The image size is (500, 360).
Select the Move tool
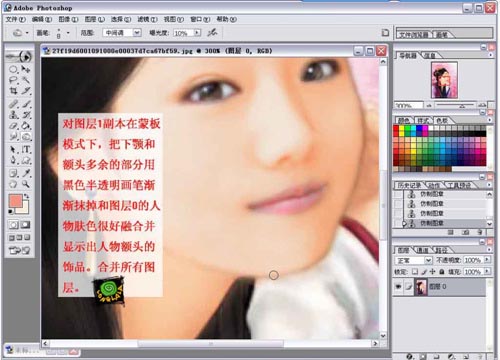click(x=26, y=69)
